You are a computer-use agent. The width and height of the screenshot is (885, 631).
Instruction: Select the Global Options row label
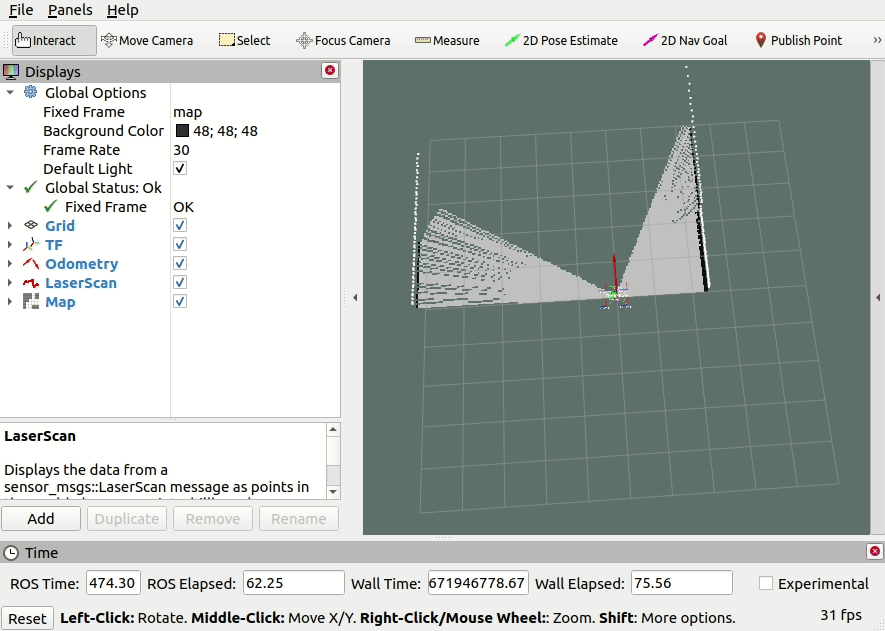click(95, 93)
